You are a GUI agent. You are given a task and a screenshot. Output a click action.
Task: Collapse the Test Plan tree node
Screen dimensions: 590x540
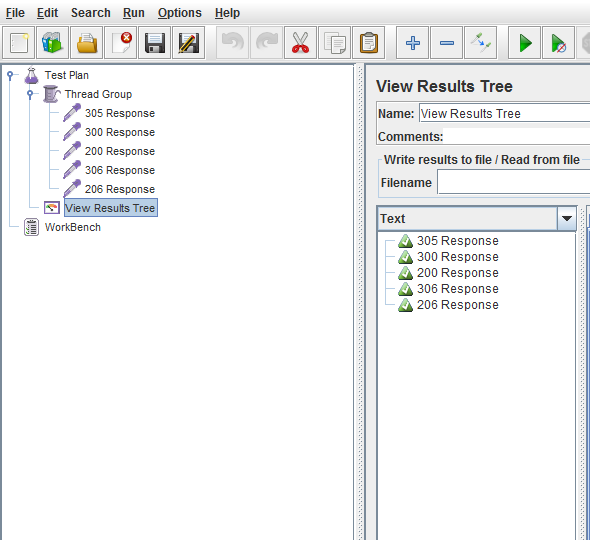tap(10, 75)
